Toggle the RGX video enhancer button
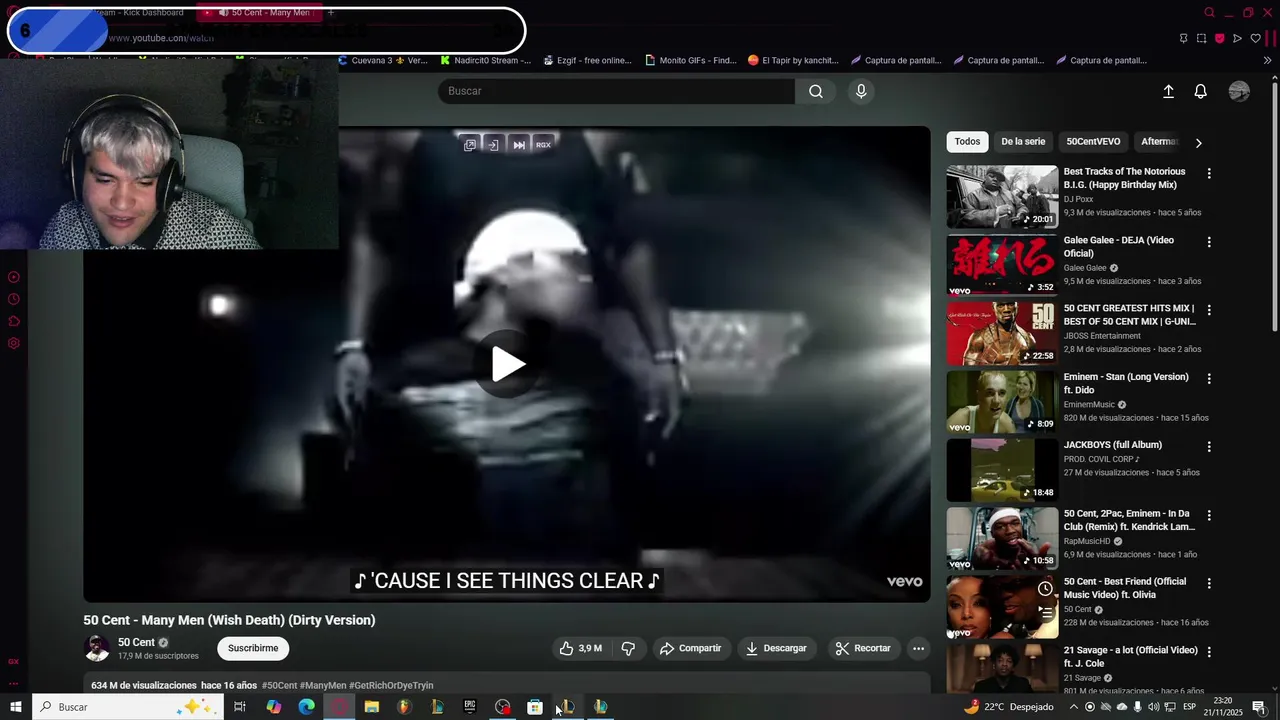Screen dimensions: 1280x720 543,145
